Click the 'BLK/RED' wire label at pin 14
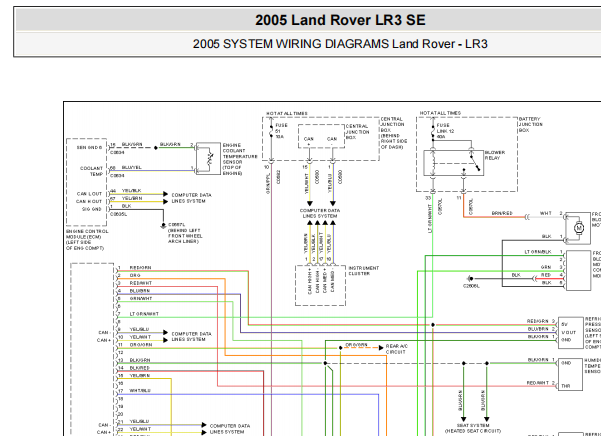This screenshot has height=436, width=601. coord(140,368)
